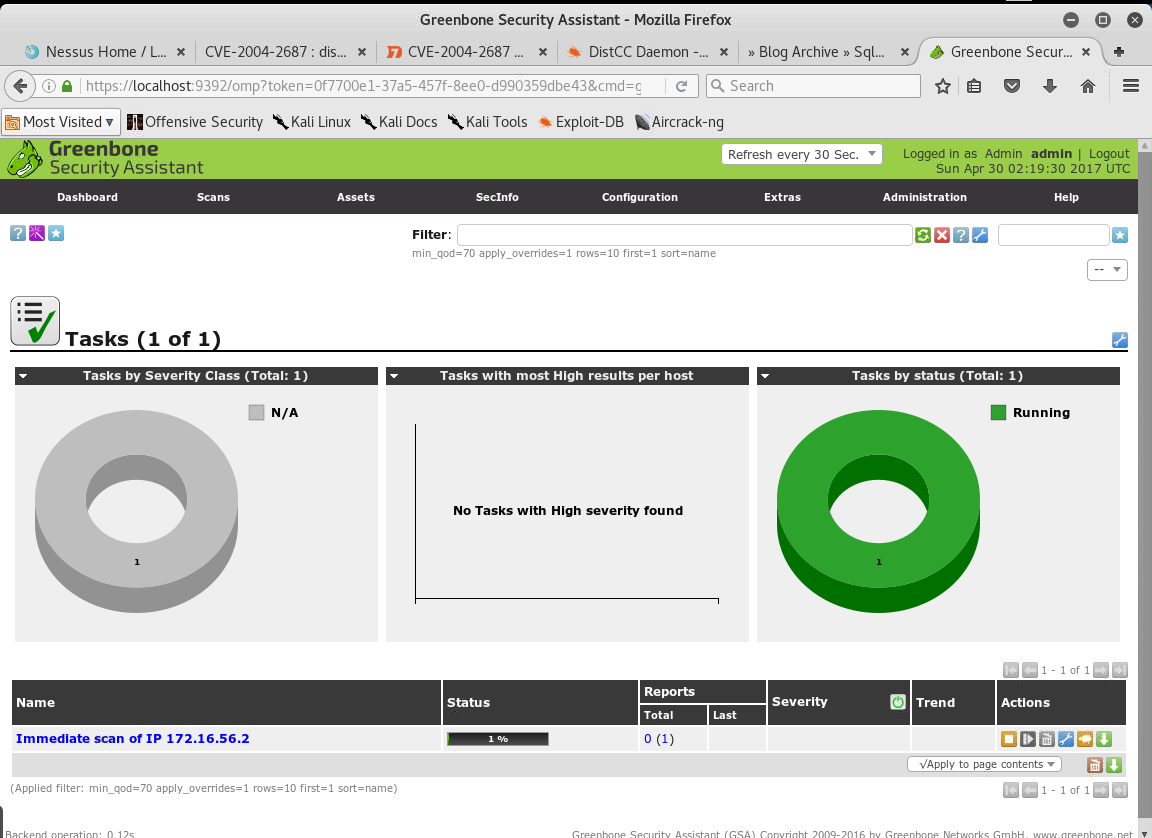This screenshot has width=1152, height=838.
Task: Click the Greenbone logo icon
Action: tap(24, 159)
